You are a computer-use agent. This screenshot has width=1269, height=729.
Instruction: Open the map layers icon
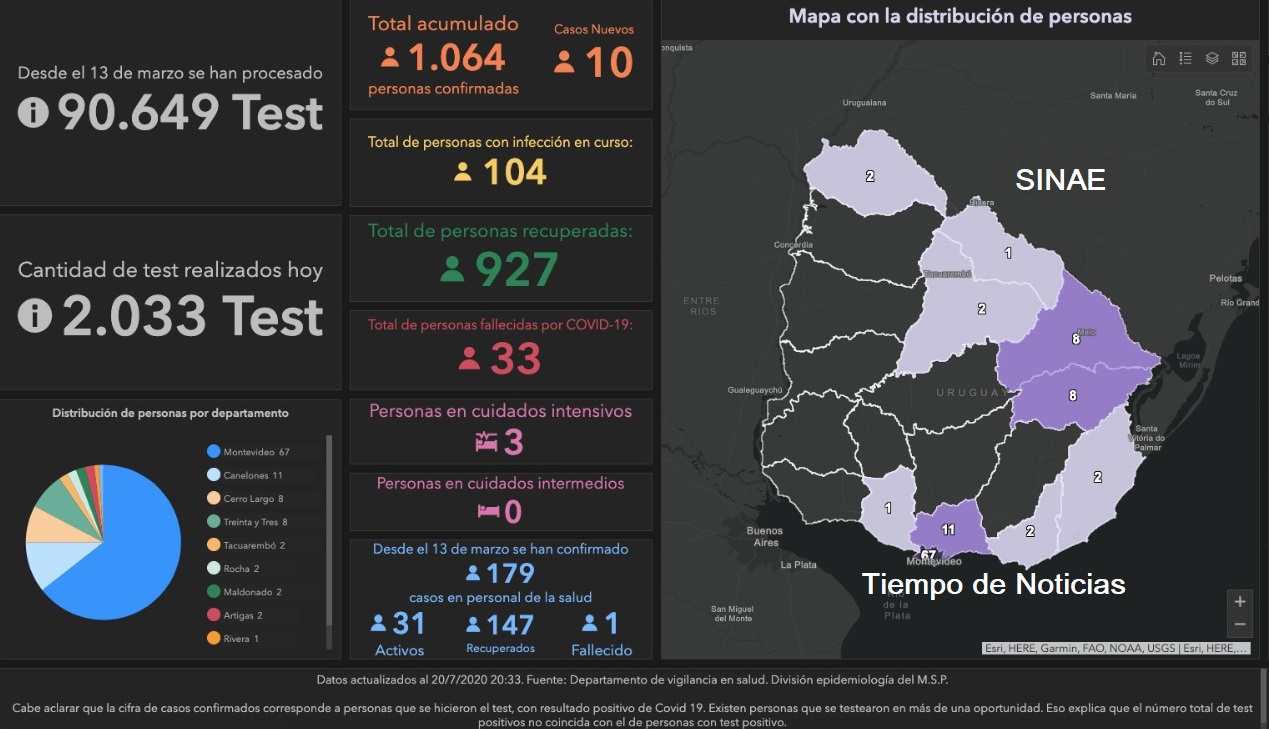pyautogui.click(x=1212, y=58)
